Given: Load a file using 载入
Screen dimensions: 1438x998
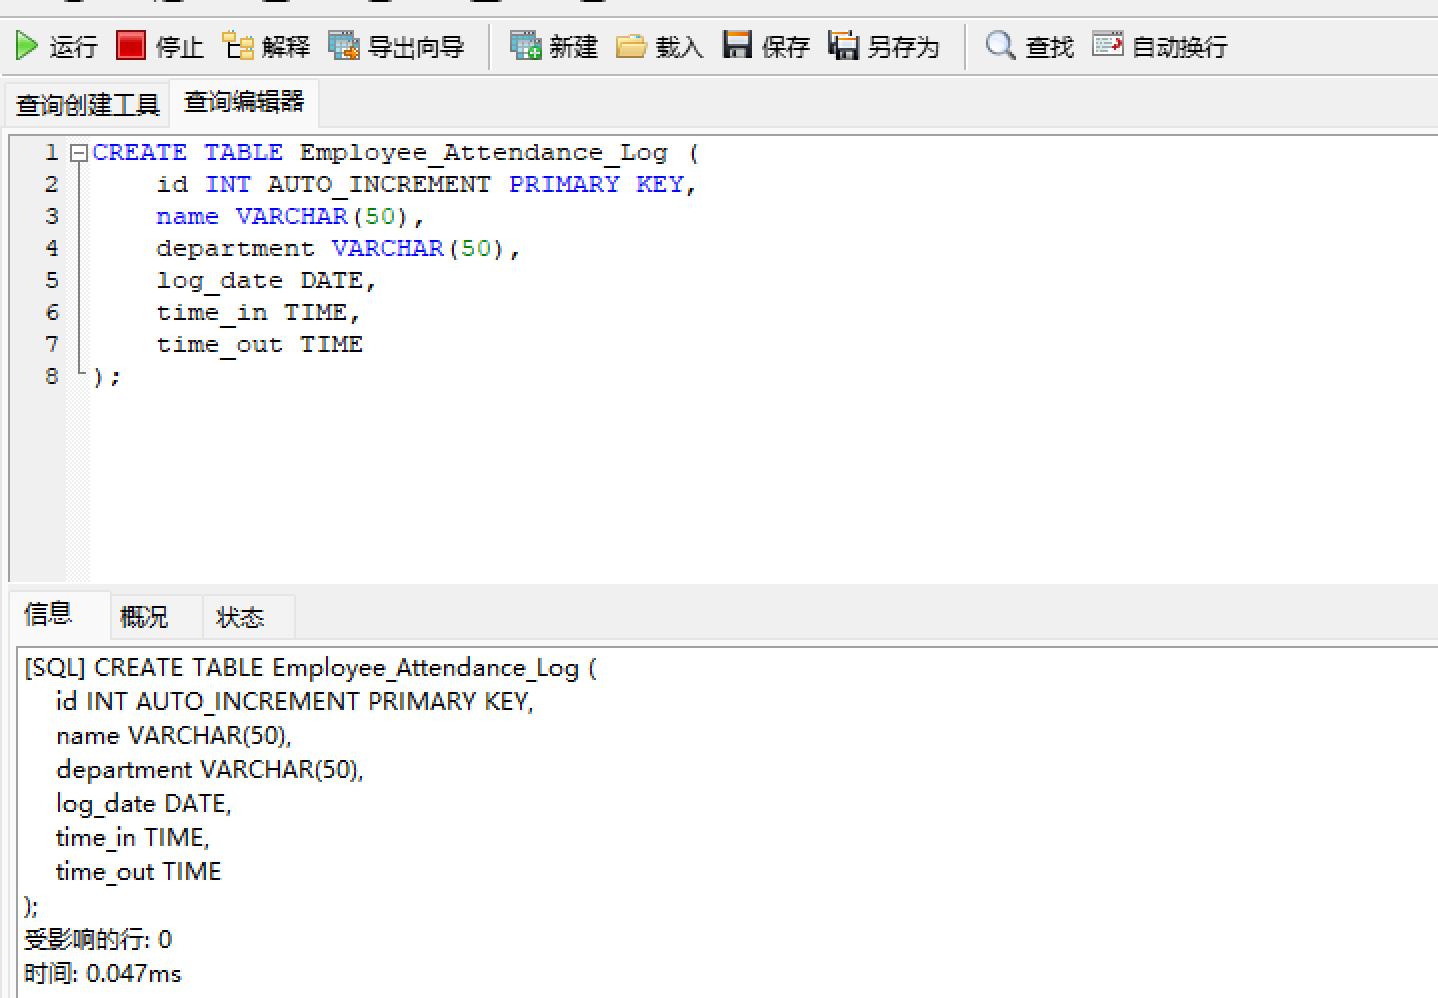Looking at the screenshot, I should [x=660, y=45].
